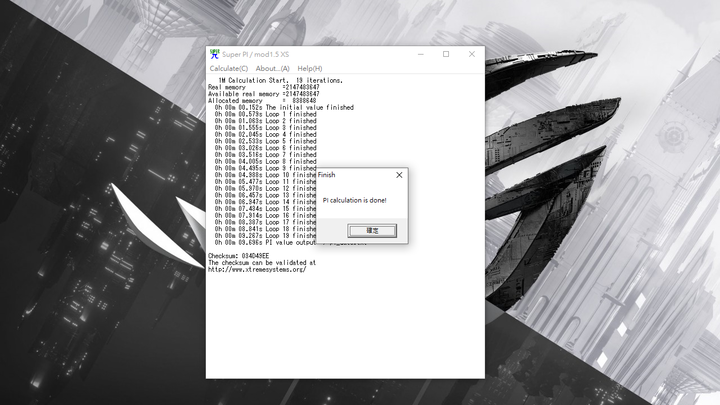Click the 'Loop 17' line
Screen dimensions: 720x405
(x=265, y=222)
